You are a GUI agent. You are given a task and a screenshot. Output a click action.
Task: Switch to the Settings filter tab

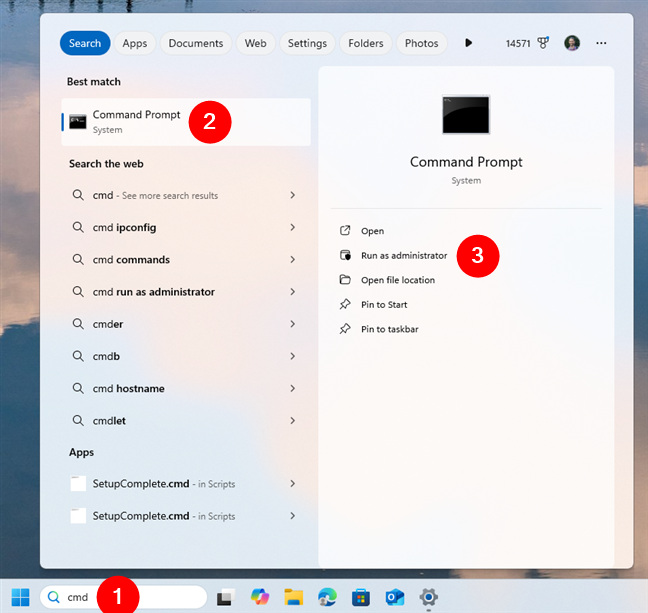click(x=307, y=43)
